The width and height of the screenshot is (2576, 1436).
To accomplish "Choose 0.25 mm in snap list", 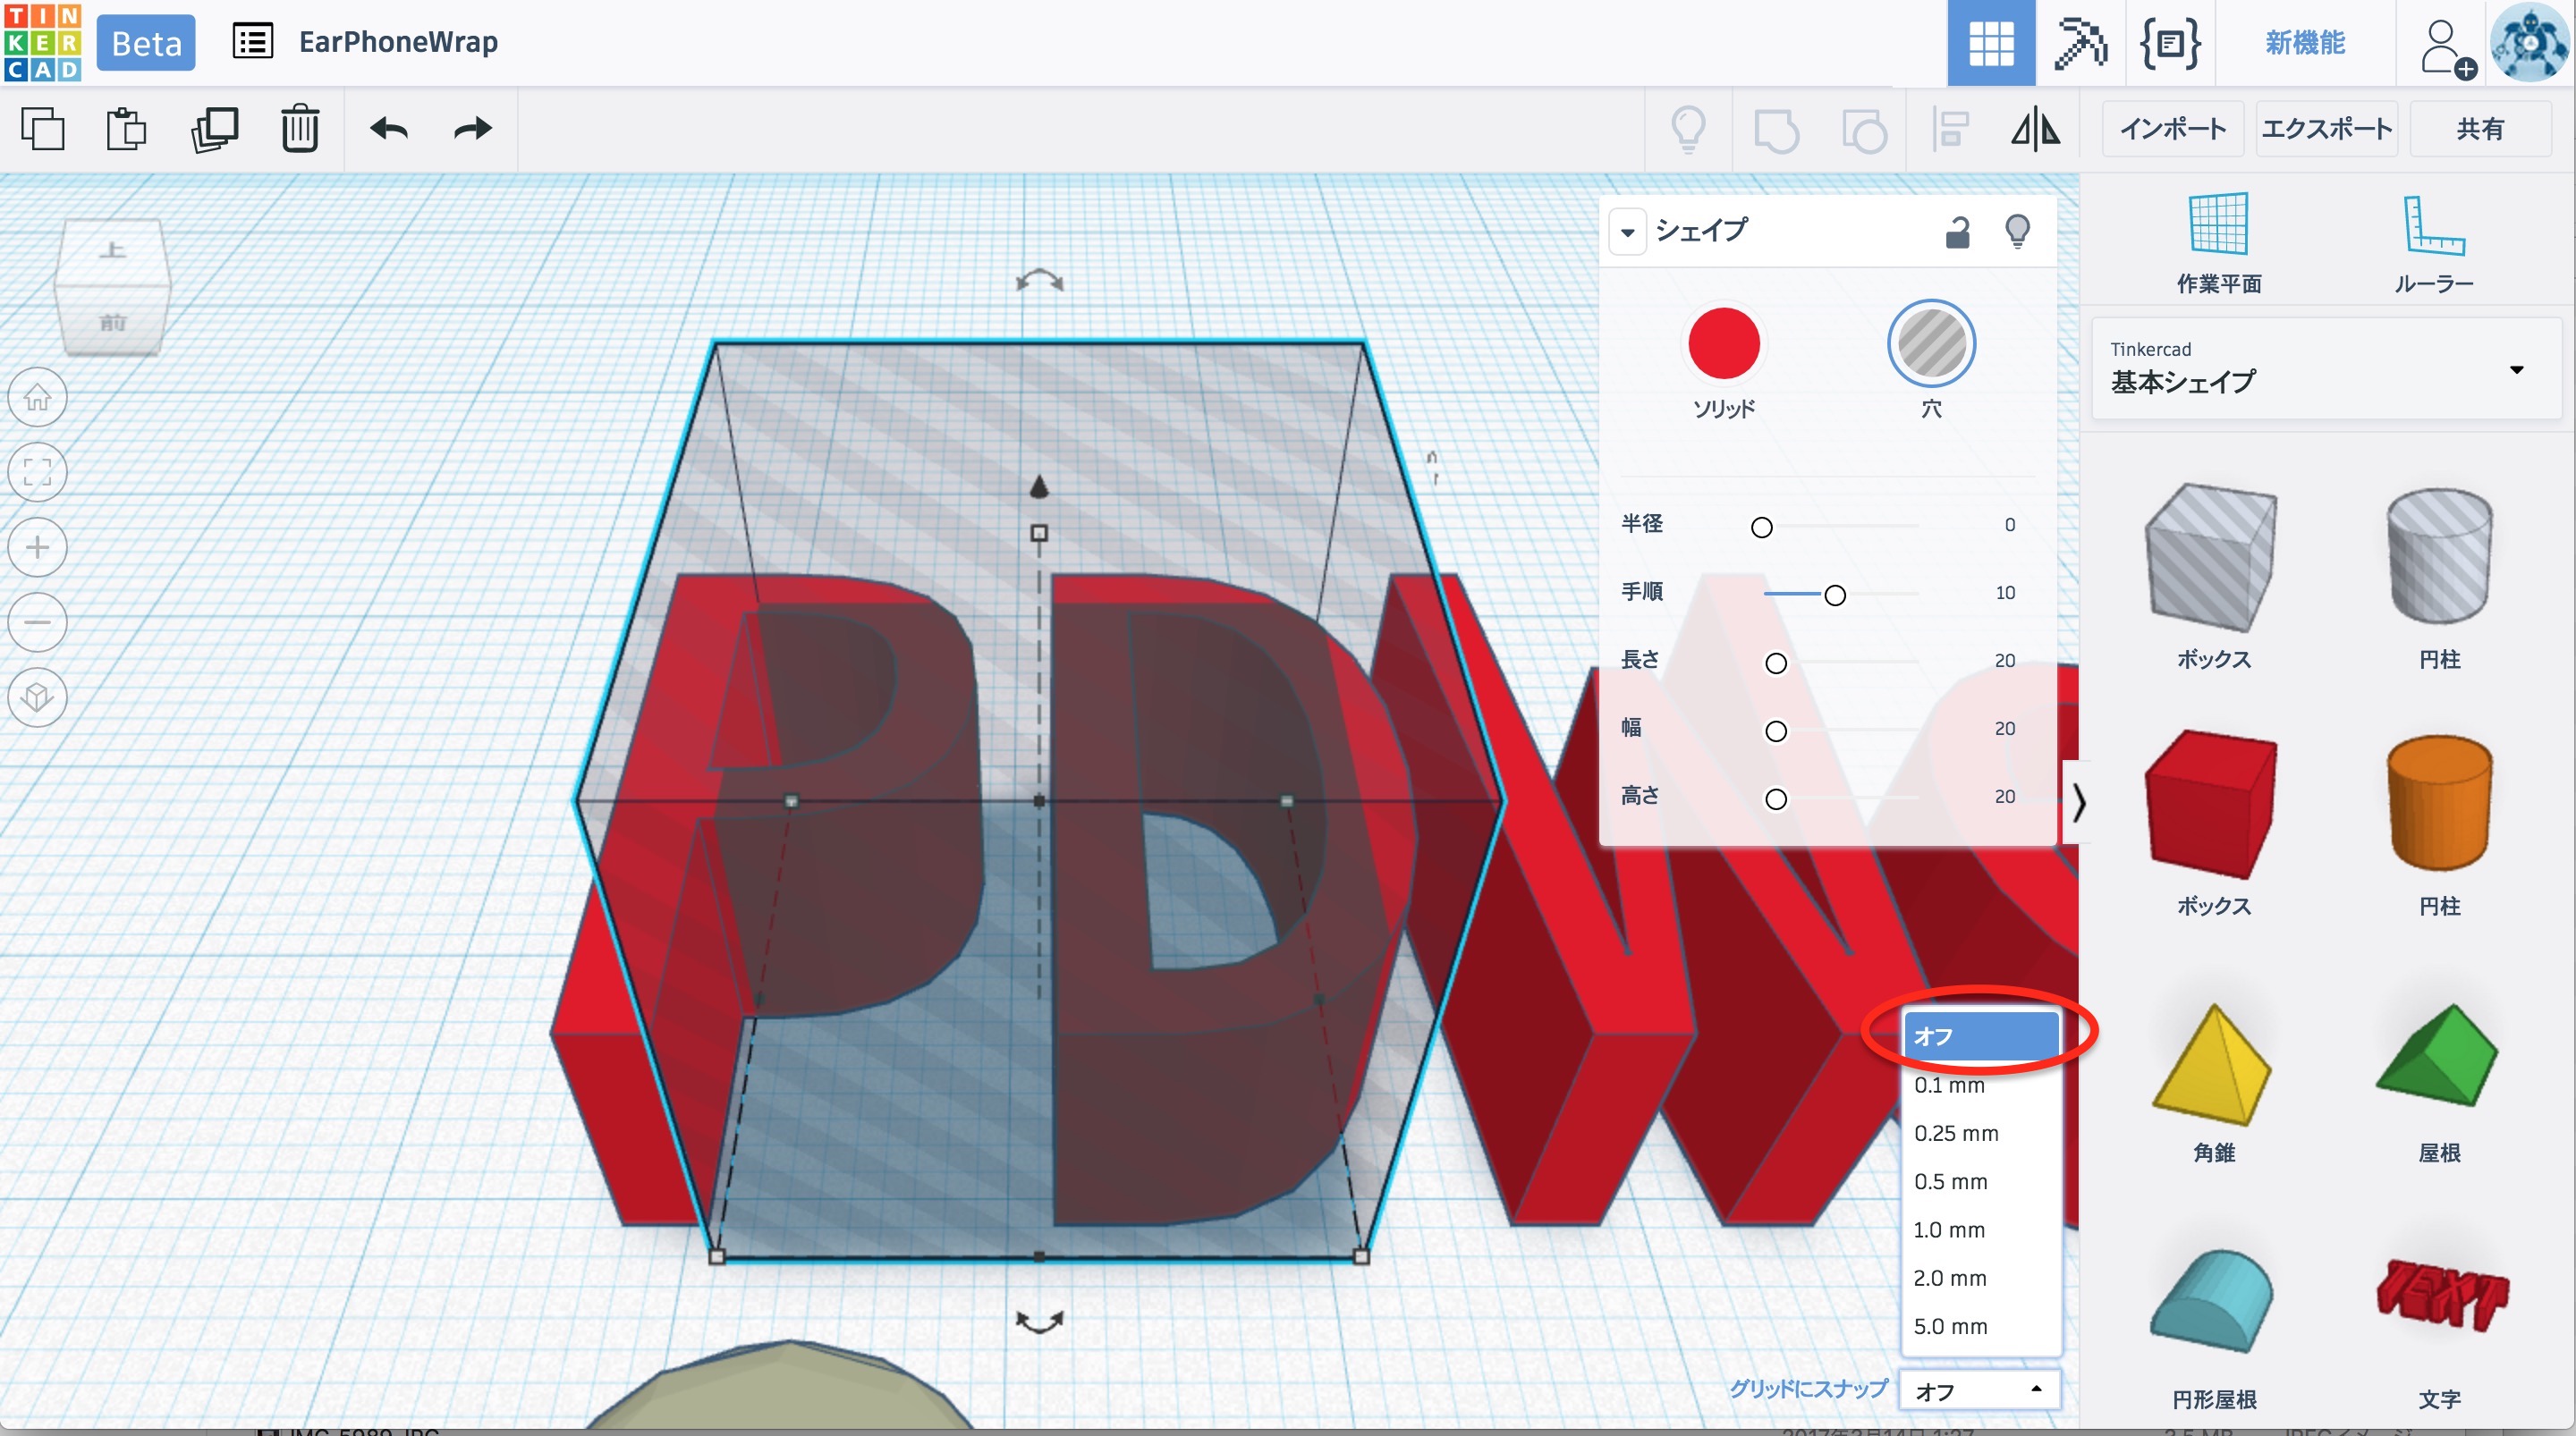I will coord(1955,1133).
